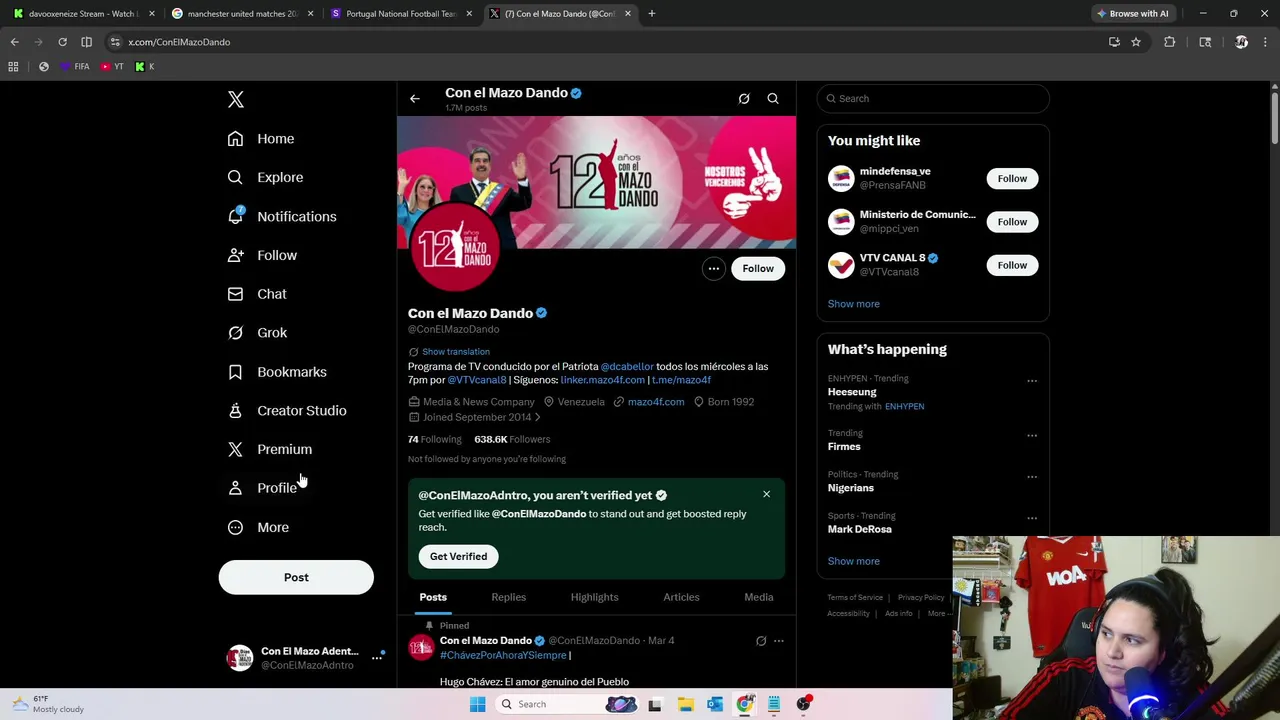
Task: Click the Search input field
Action: (933, 99)
